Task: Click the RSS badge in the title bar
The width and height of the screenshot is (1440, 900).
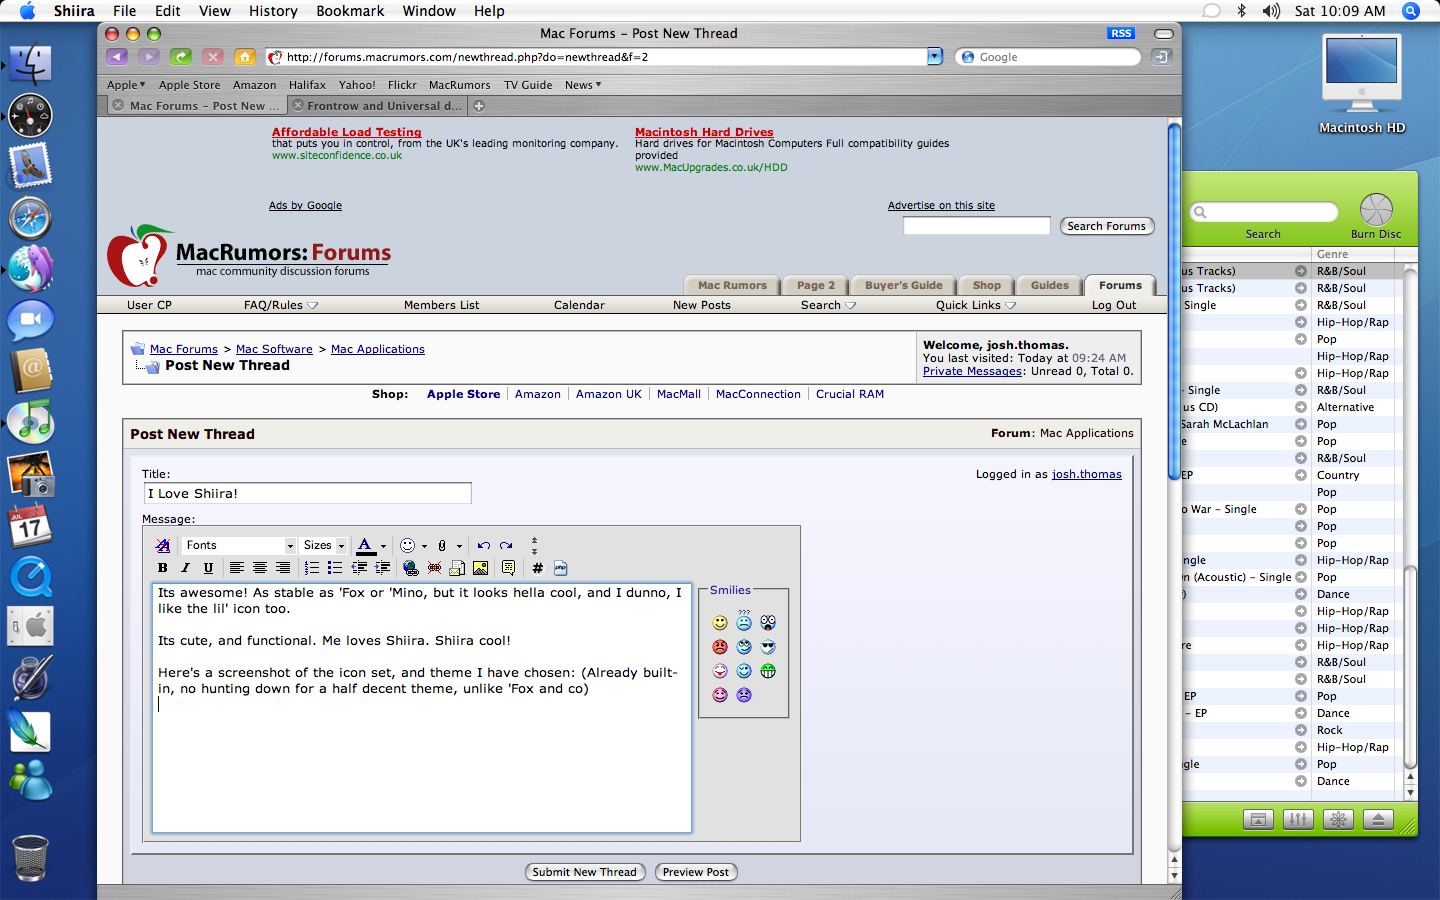Action: coord(1121,33)
